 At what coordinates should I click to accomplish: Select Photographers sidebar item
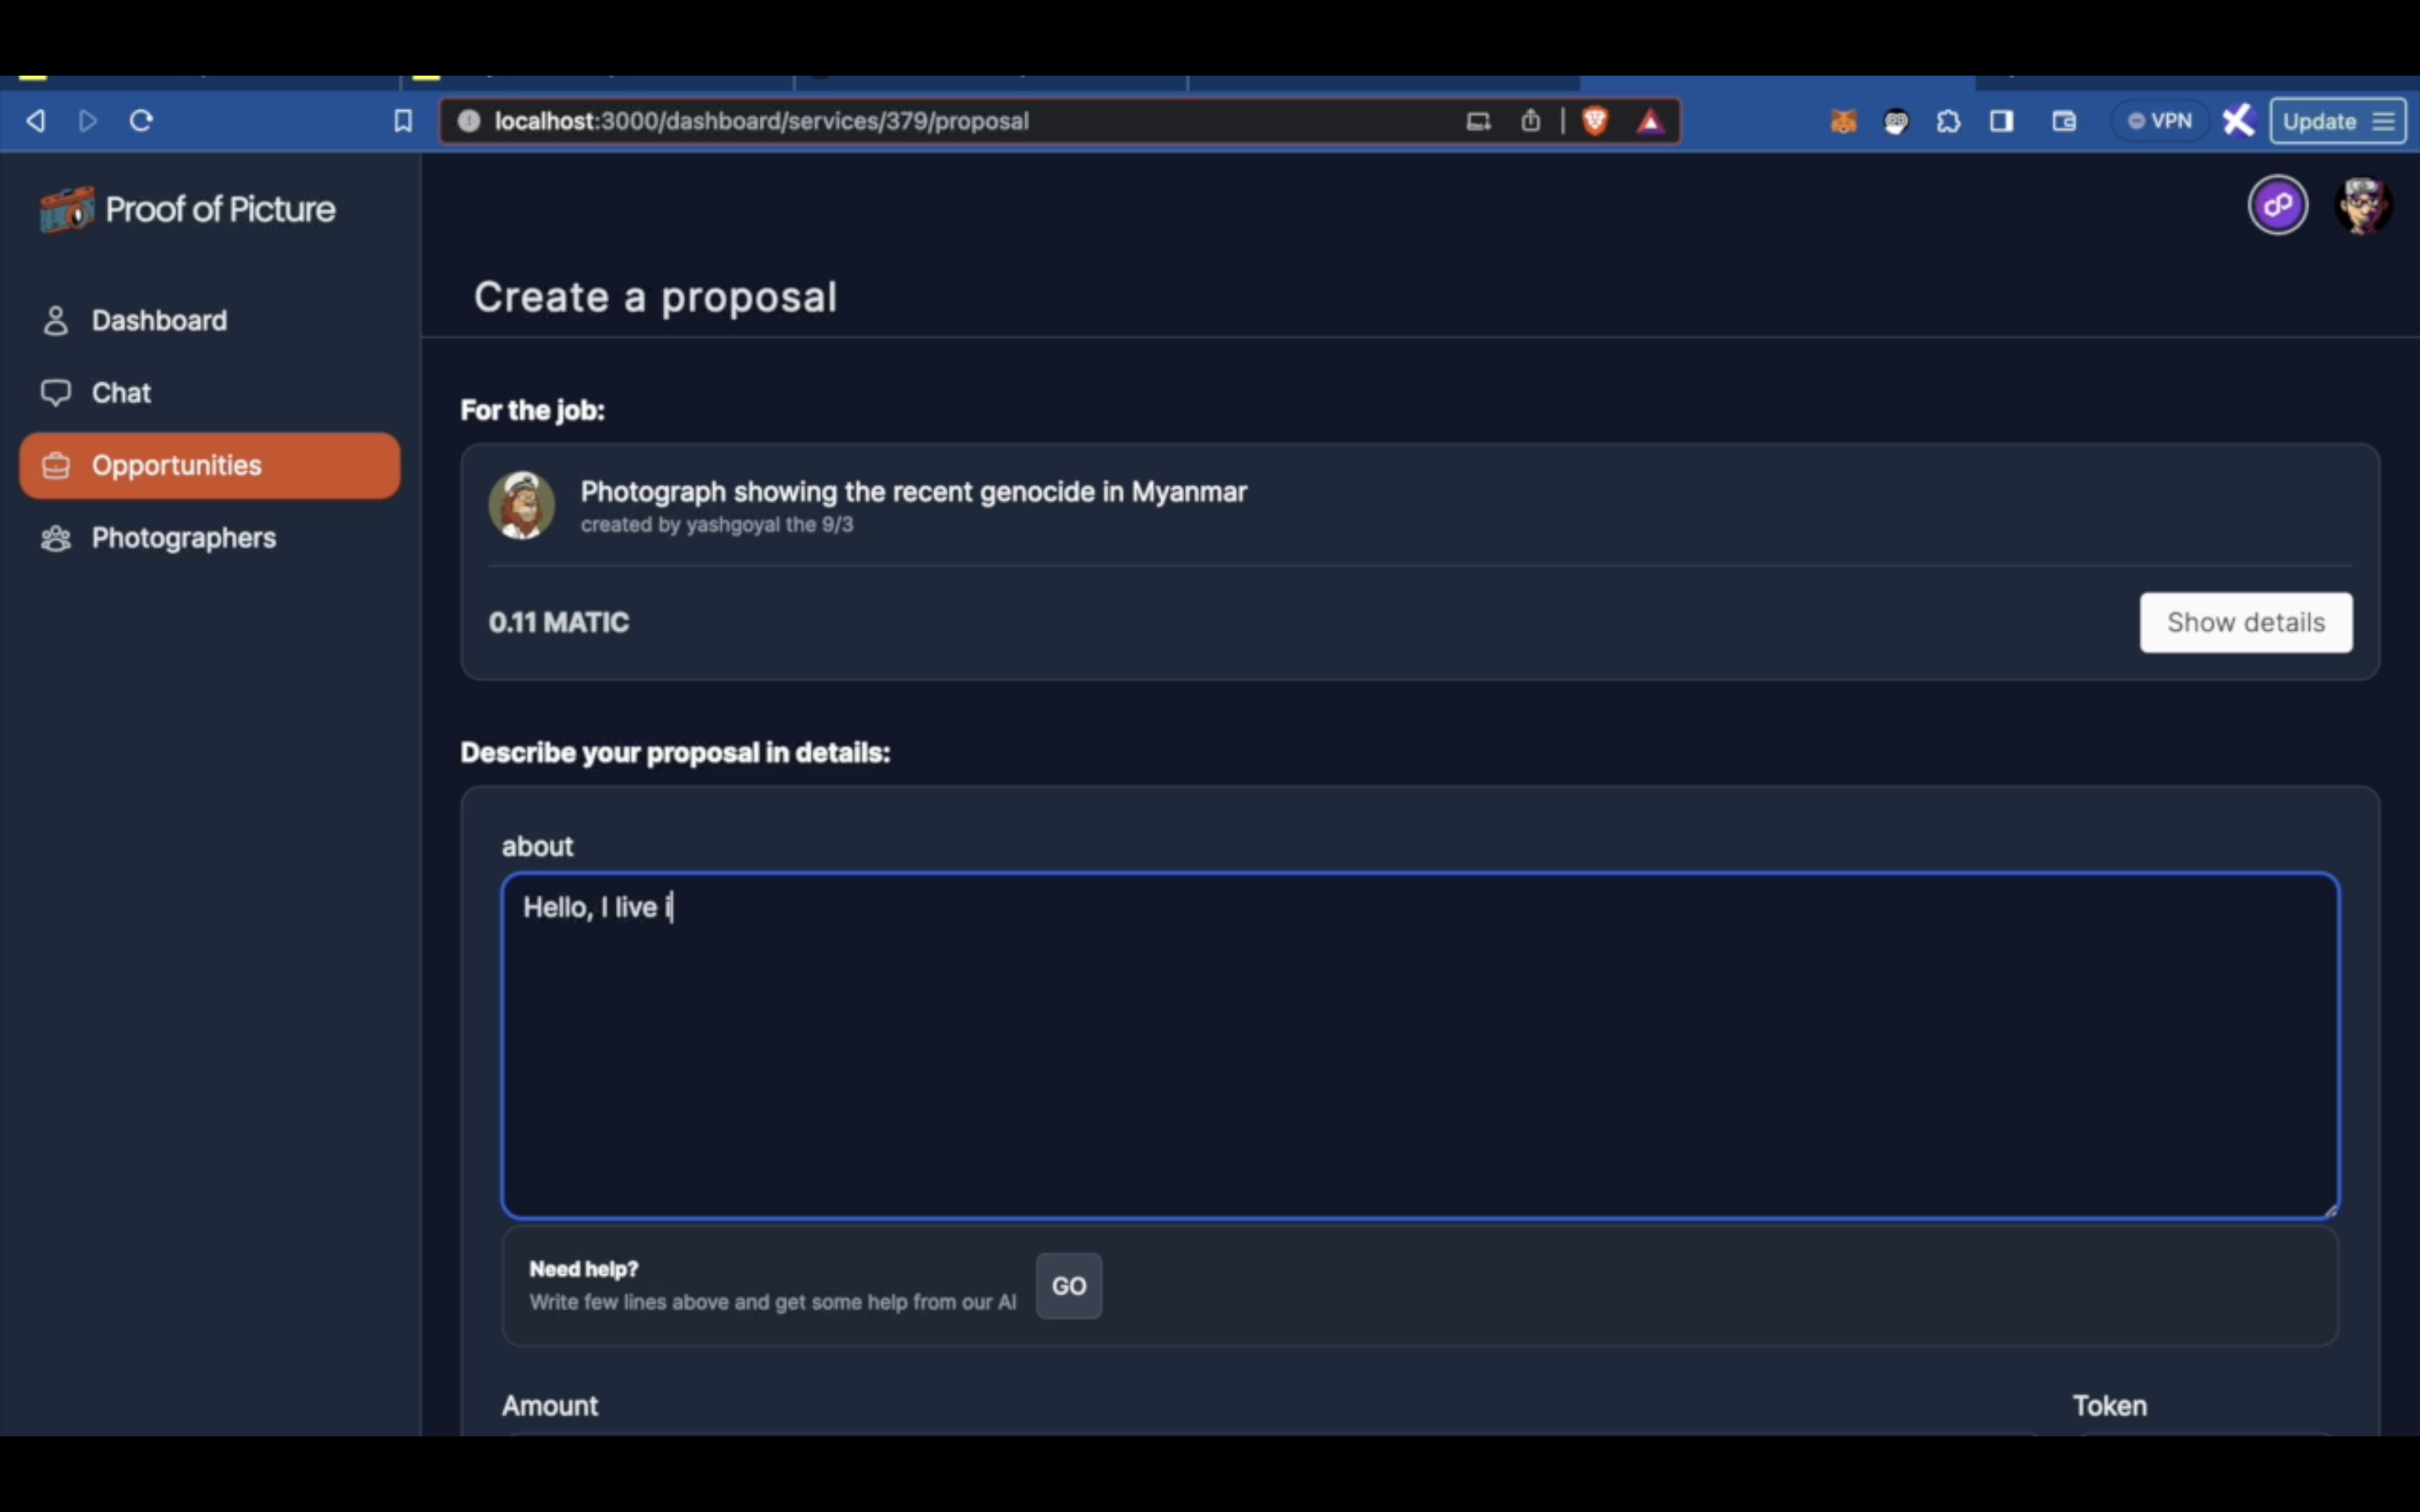click(183, 538)
